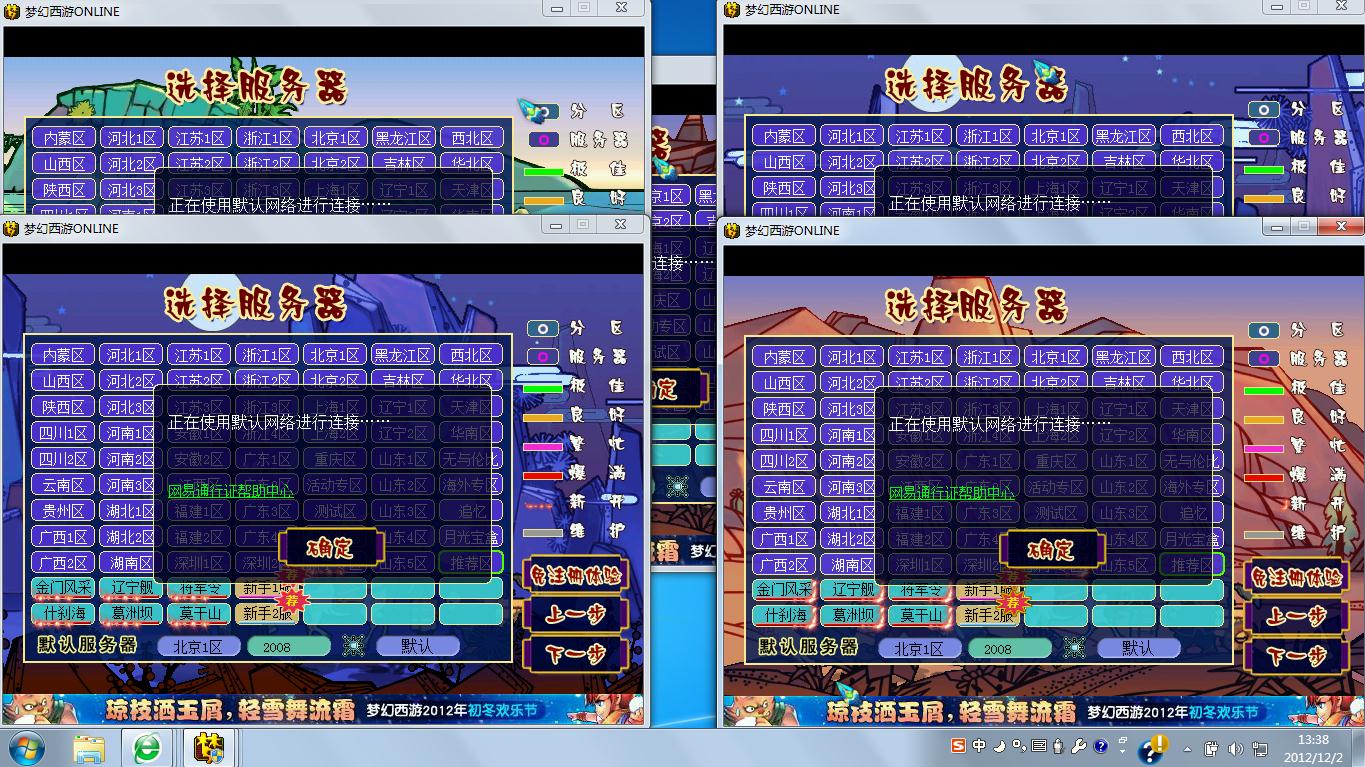Open 网易通行证帮助中心 link in bottom-left window
The width and height of the screenshot is (1365, 767).
(x=231, y=491)
